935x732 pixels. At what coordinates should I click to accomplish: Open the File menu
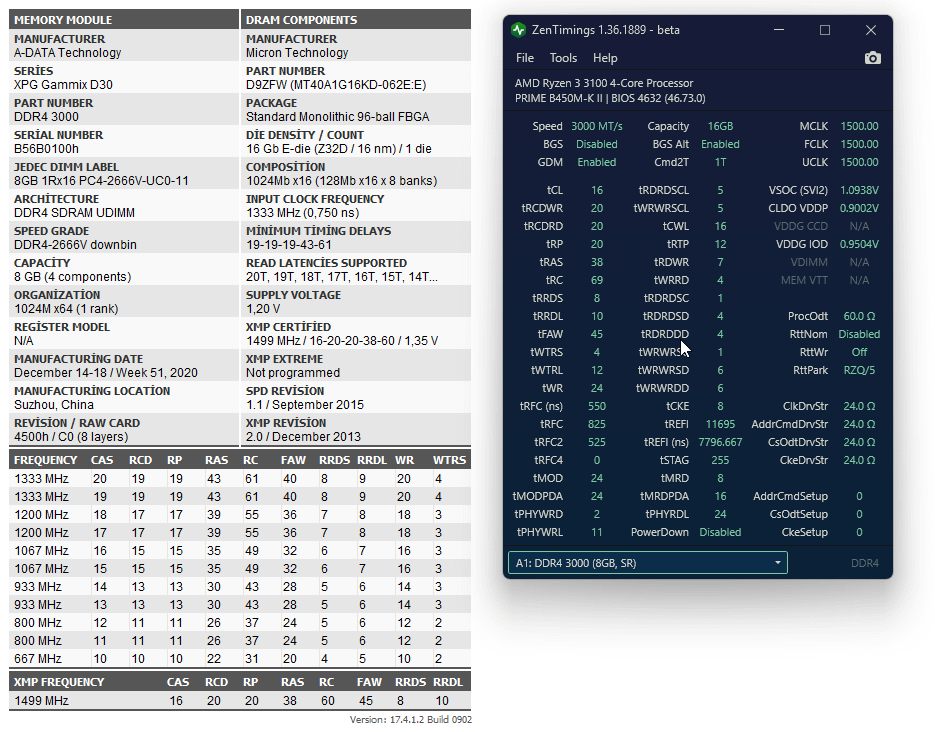[x=525, y=58]
